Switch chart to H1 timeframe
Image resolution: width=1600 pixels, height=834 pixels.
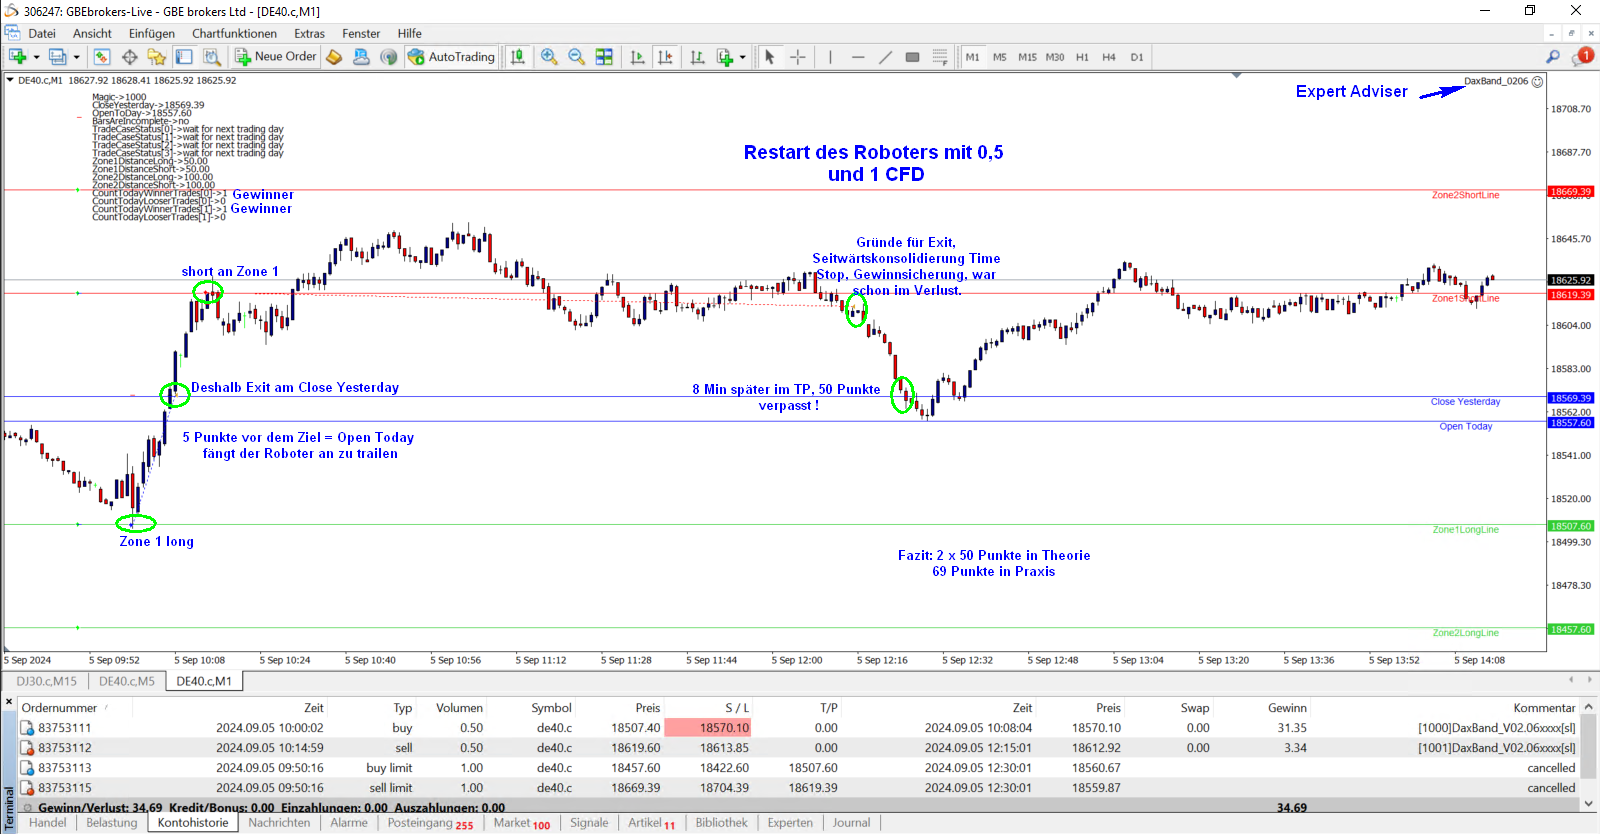click(x=1082, y=57)
